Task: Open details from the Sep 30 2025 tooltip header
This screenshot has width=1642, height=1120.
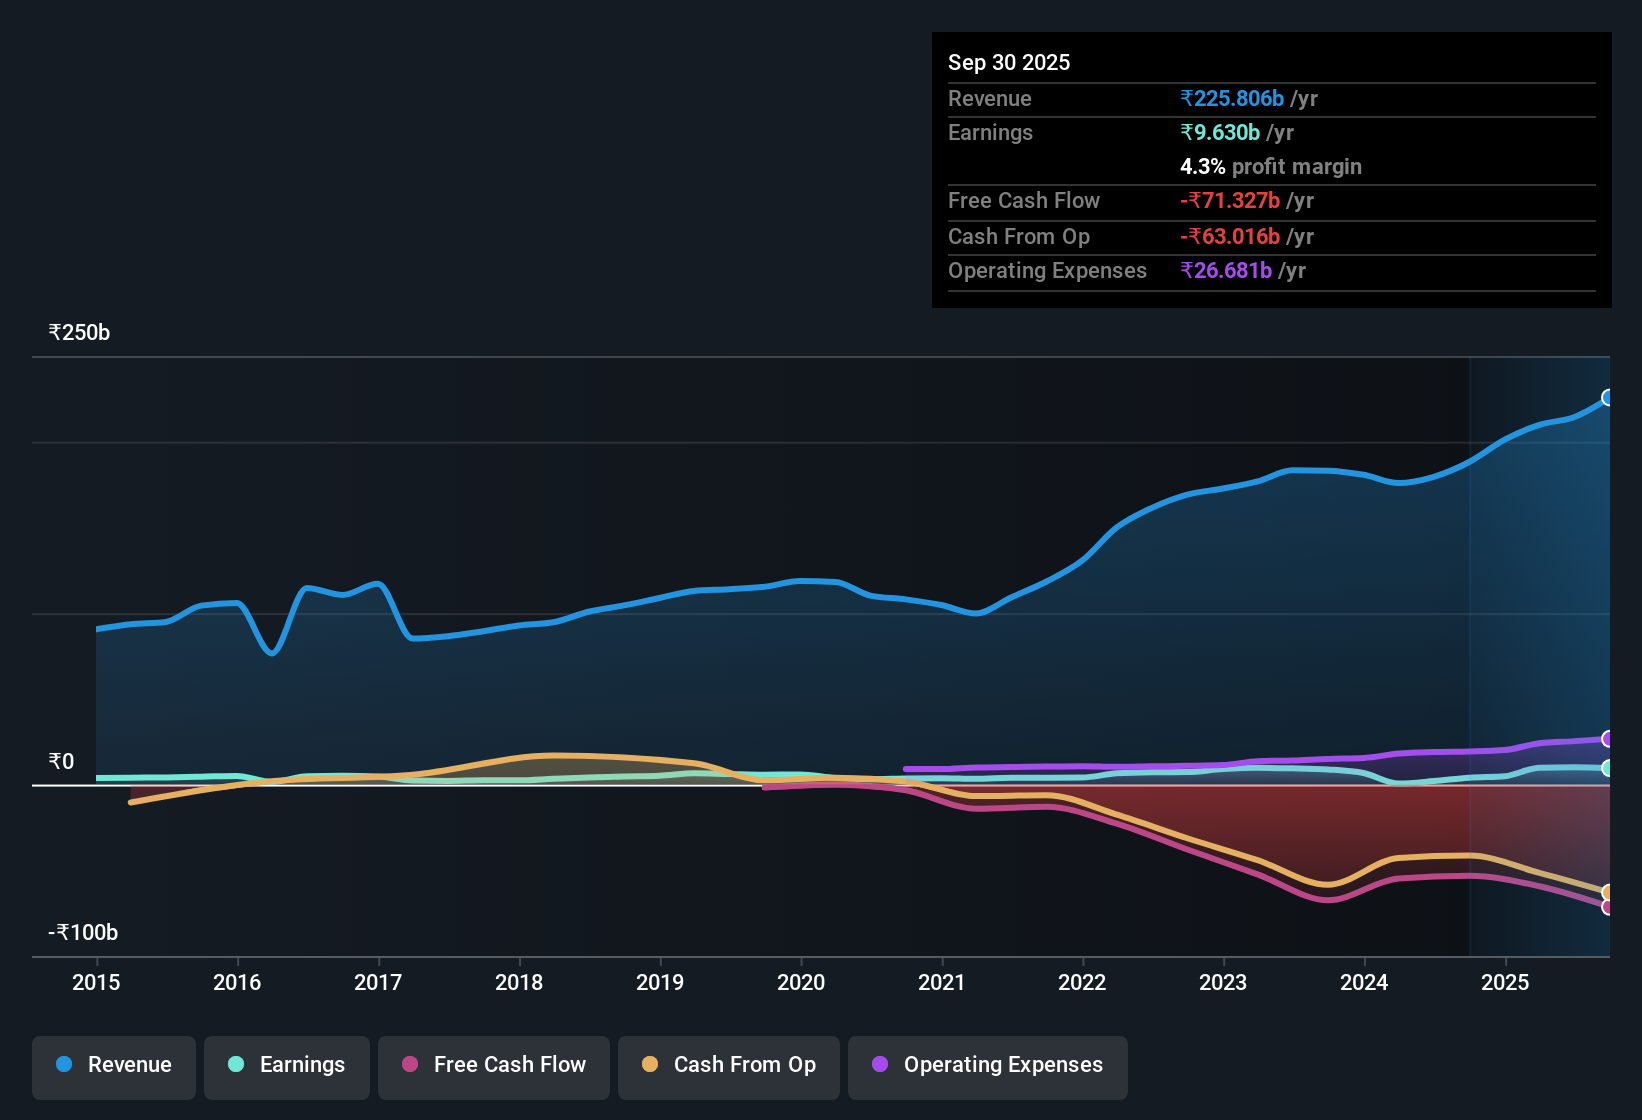Action: pyautogui.click(x=1009, y=62)
